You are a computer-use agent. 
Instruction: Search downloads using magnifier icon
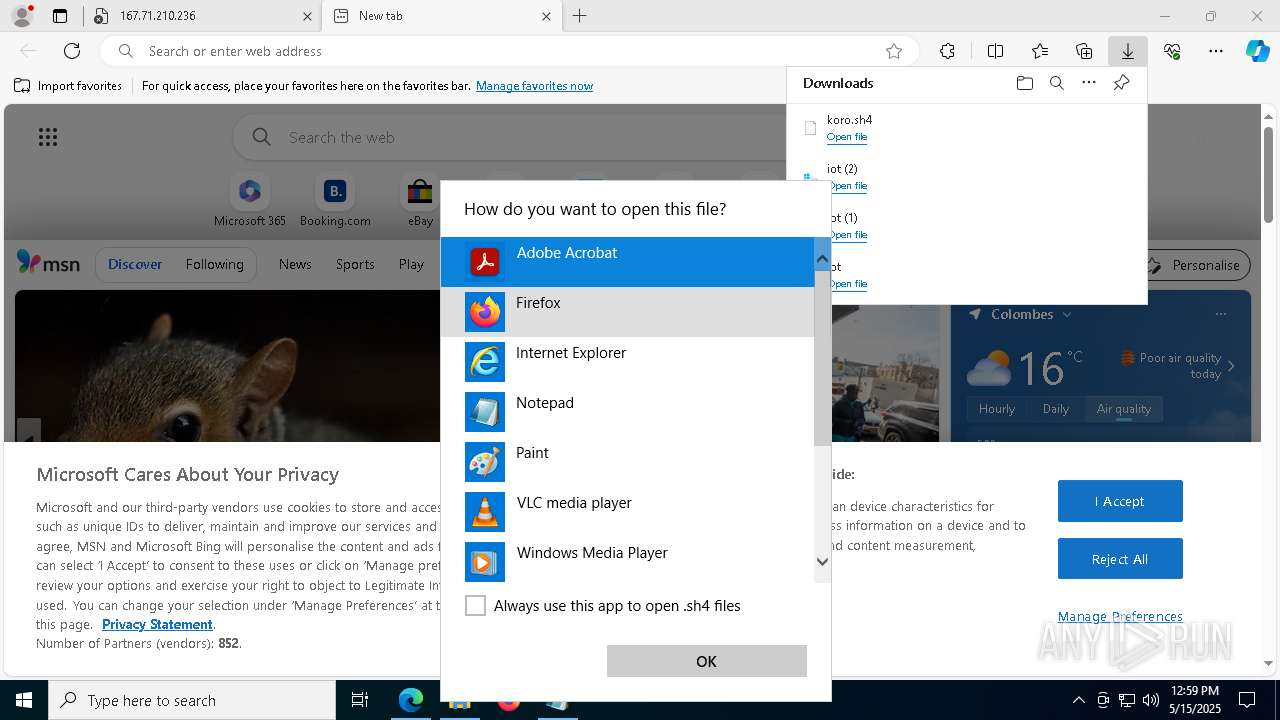1057,83
